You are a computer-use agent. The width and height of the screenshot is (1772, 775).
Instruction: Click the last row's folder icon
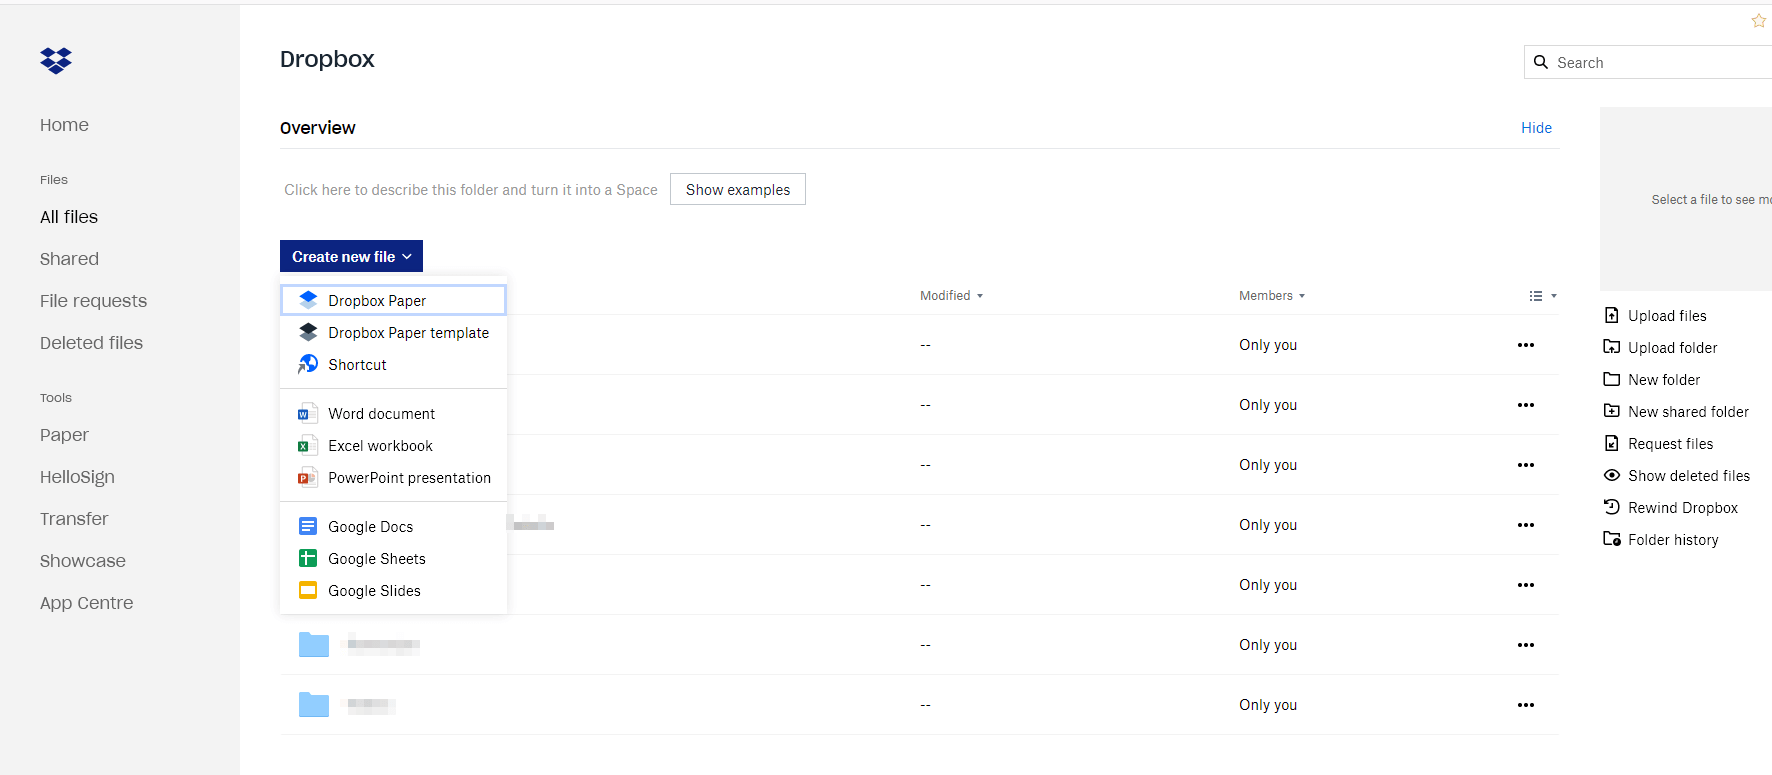(x=314, y=705)
